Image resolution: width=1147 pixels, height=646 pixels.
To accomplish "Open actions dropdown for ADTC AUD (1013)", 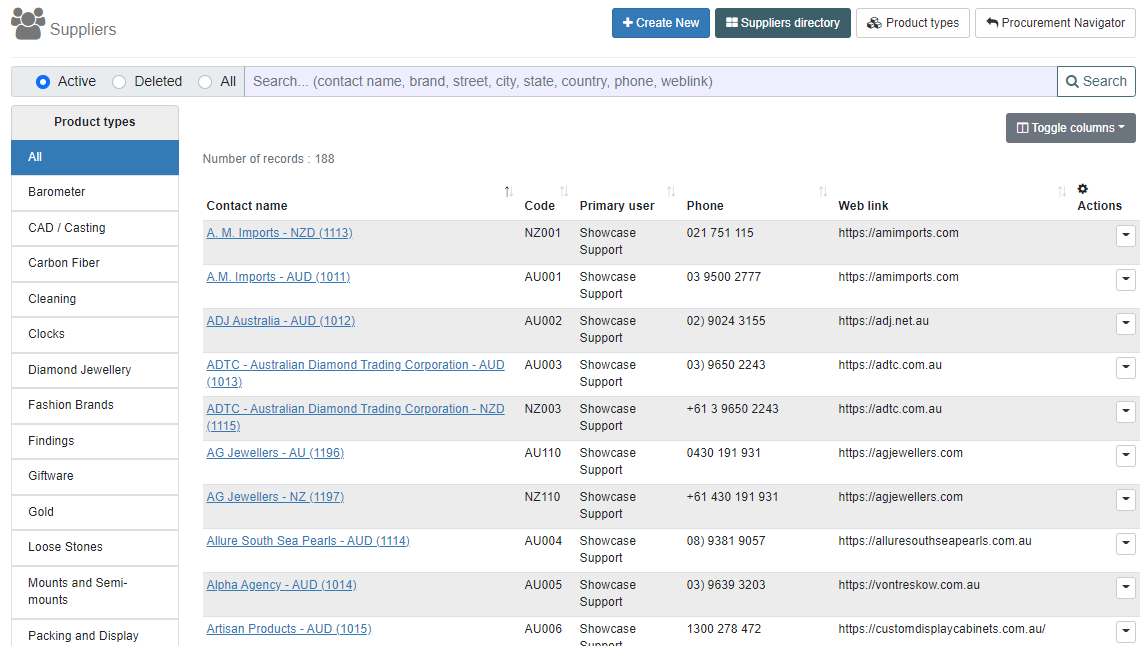I will pos(1126,367).
